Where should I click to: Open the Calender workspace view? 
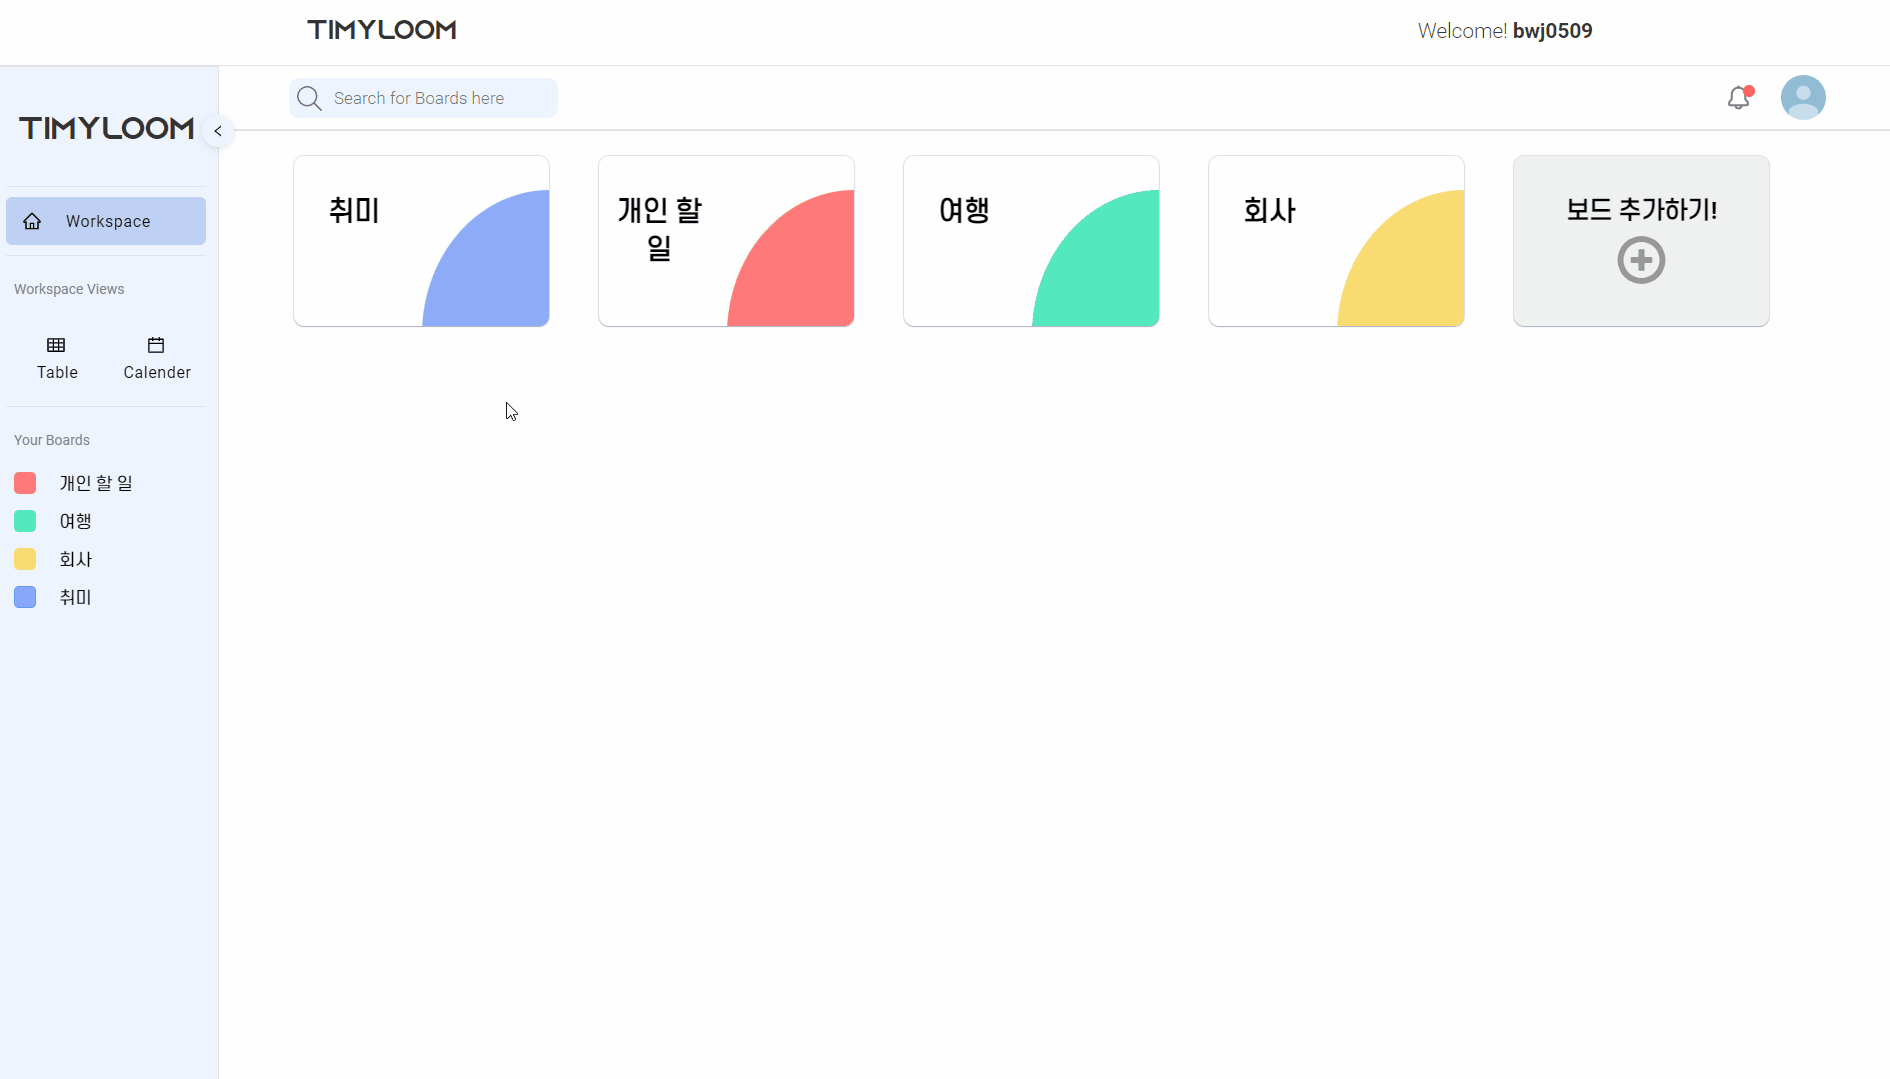point(156,357)
